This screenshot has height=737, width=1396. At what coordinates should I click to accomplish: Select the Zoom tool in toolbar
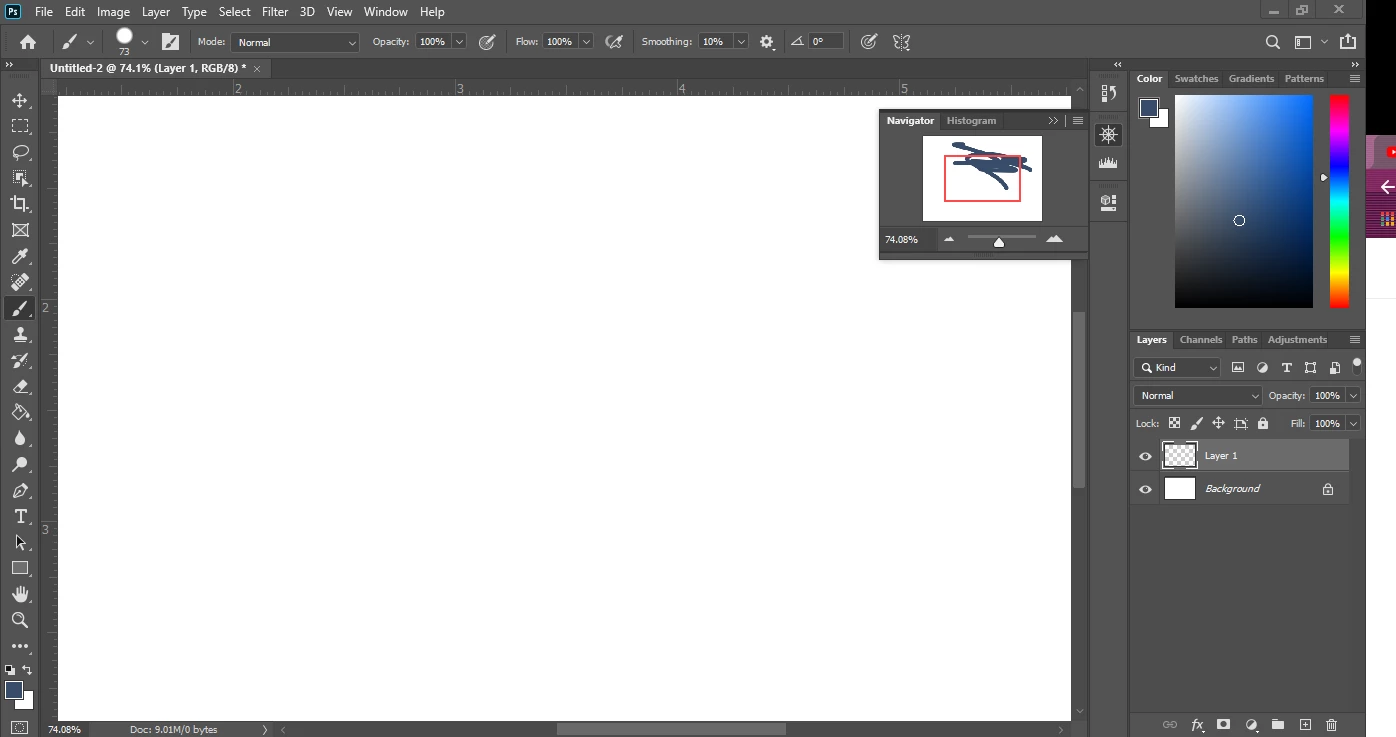click(x=20, y=620)
